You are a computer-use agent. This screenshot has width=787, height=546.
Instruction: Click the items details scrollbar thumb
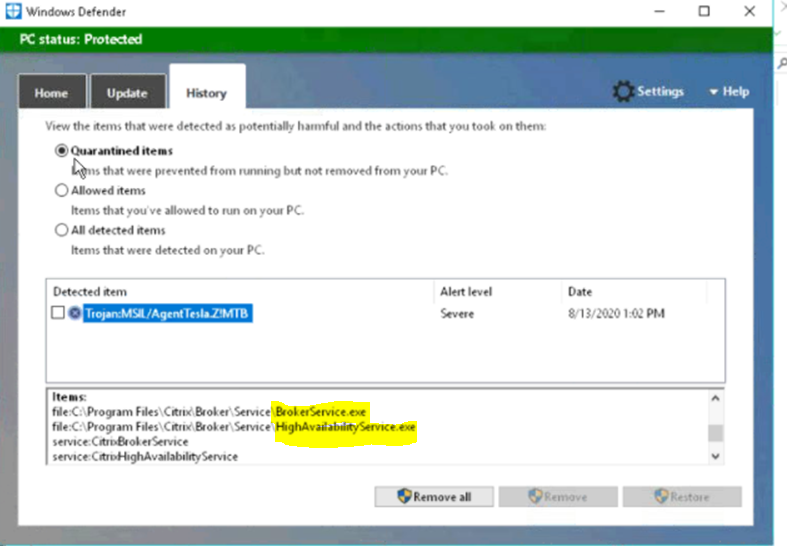[715, 433]
